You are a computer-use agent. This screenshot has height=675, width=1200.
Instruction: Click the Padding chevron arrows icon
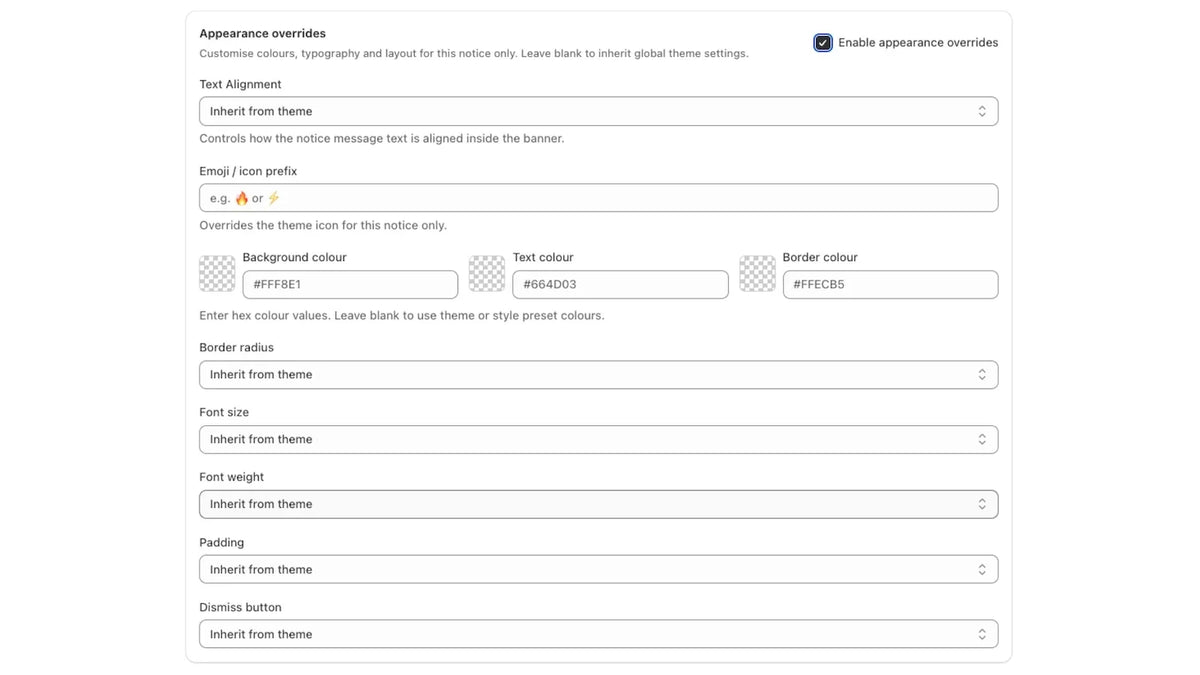point(982,570)
